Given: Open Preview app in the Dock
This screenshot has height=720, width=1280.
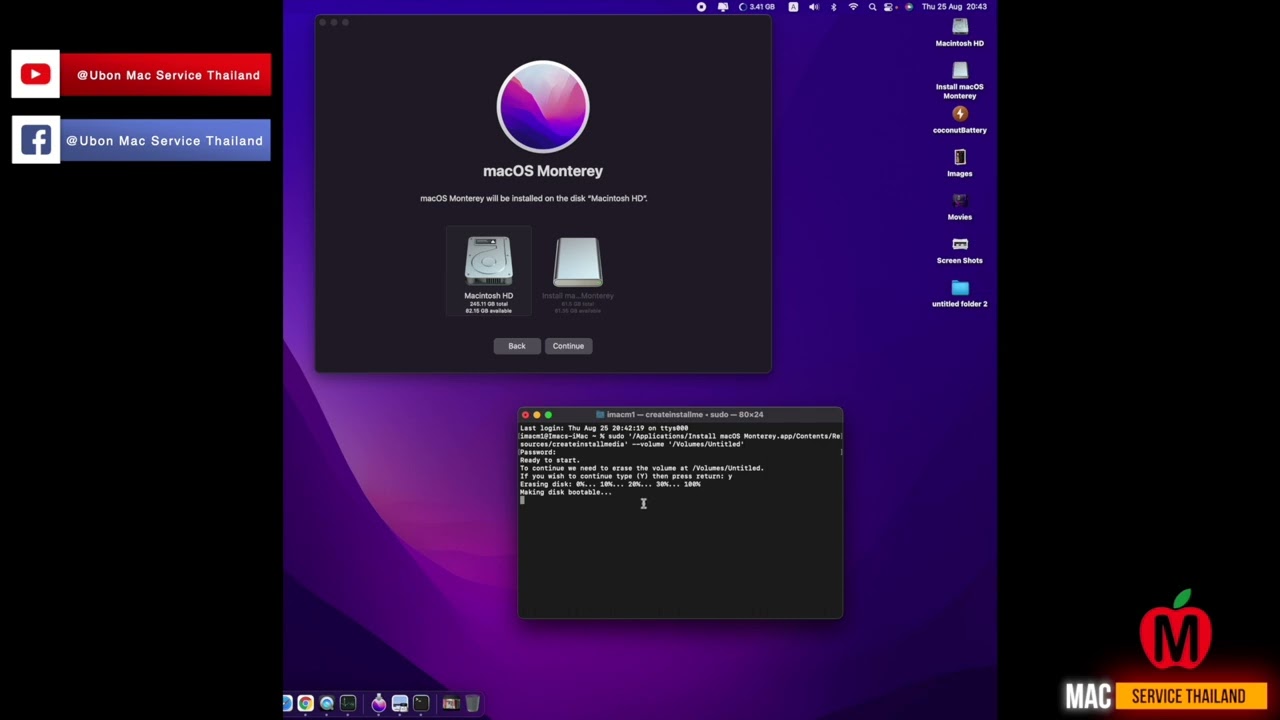Looking at the screenshot, I should tap(400, 703).
